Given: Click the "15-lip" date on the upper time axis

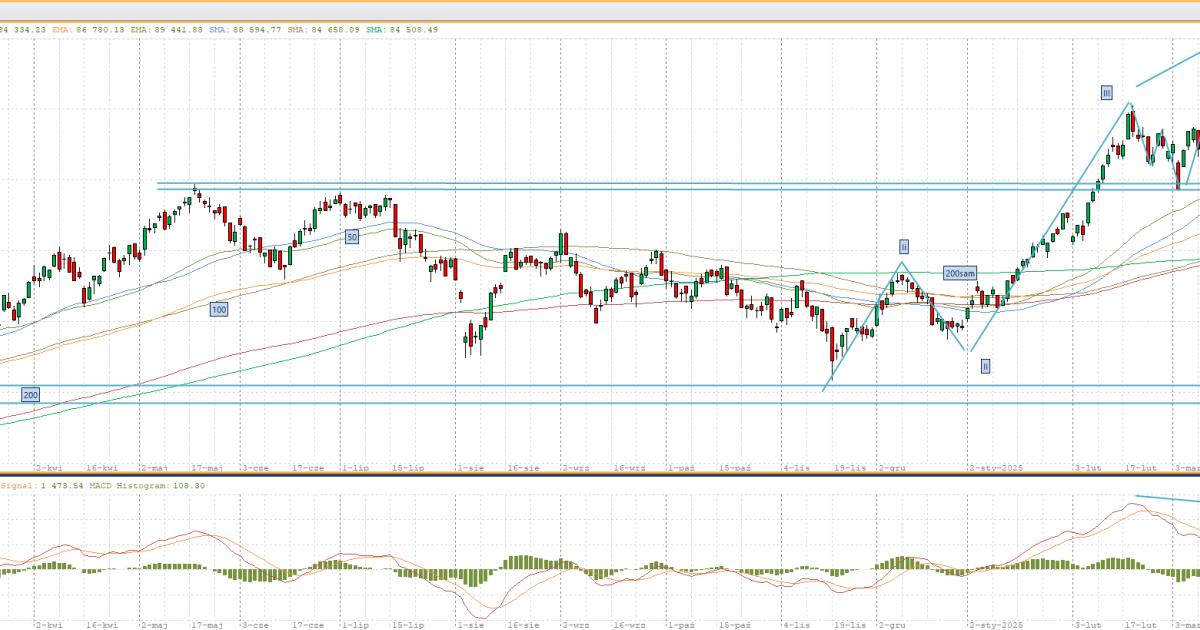Looking at the screenshot, I should coord(409,467).
